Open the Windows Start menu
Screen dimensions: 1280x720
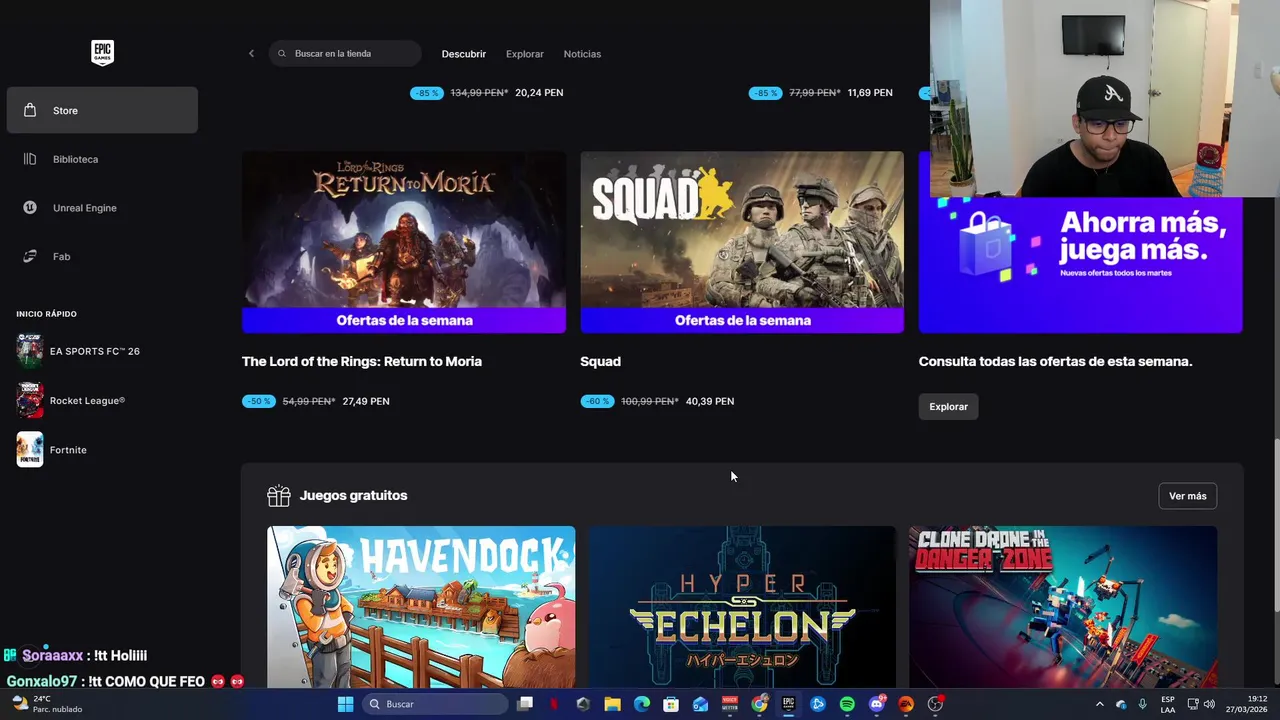pyautogui.click(x=345, y=704)
